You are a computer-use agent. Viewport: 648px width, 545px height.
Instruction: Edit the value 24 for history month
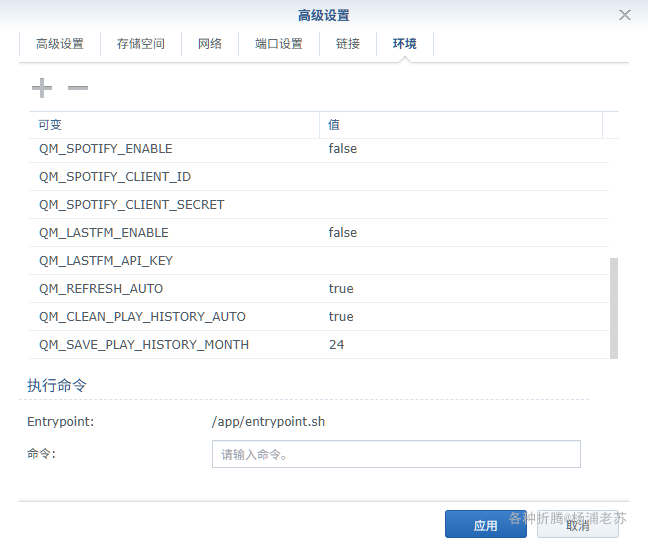pyautogui.click(x=336, y=345)
